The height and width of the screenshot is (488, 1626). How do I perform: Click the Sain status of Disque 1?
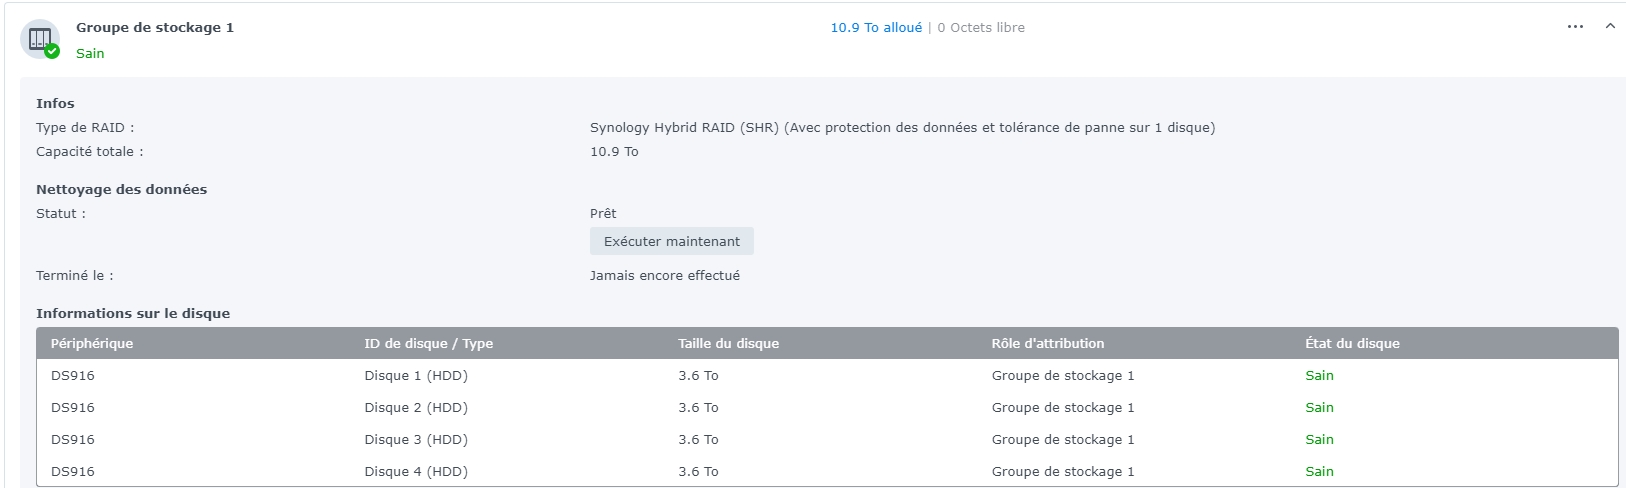pyautogui.click(x=1319, y=376)
